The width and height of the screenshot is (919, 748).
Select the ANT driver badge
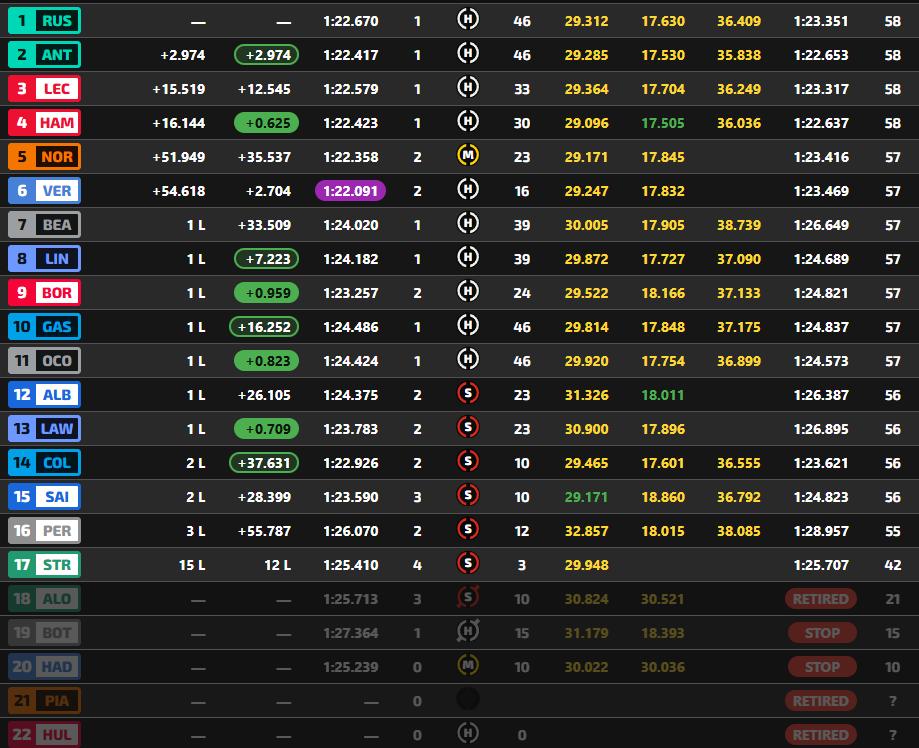[x=45, y=55]
